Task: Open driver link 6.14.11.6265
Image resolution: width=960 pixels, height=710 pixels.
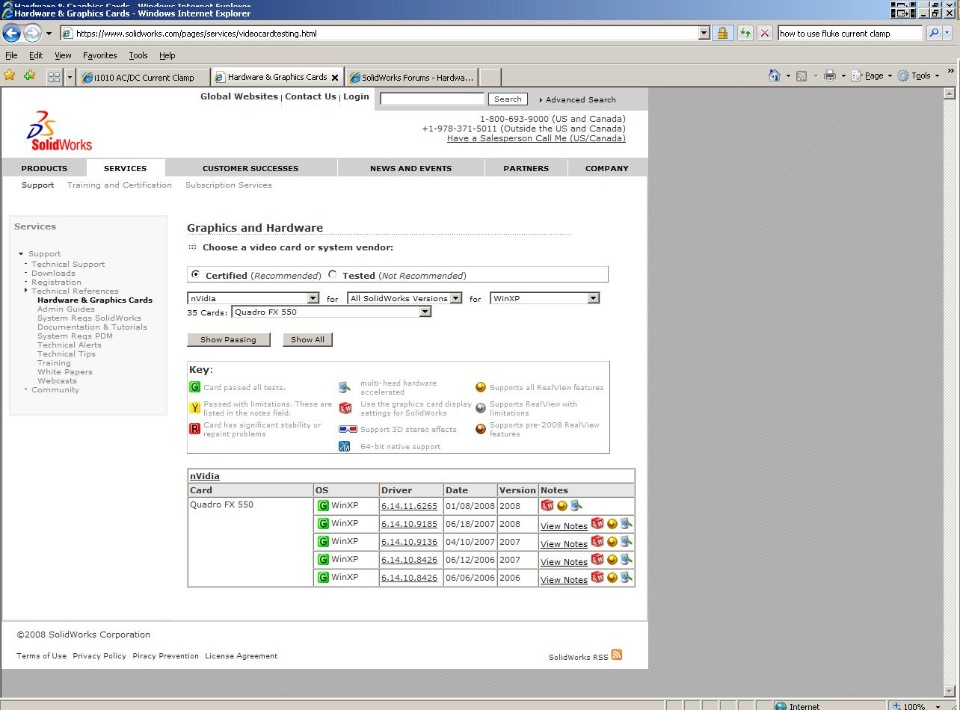Action: pyautogui.click(x=409, y=506)
